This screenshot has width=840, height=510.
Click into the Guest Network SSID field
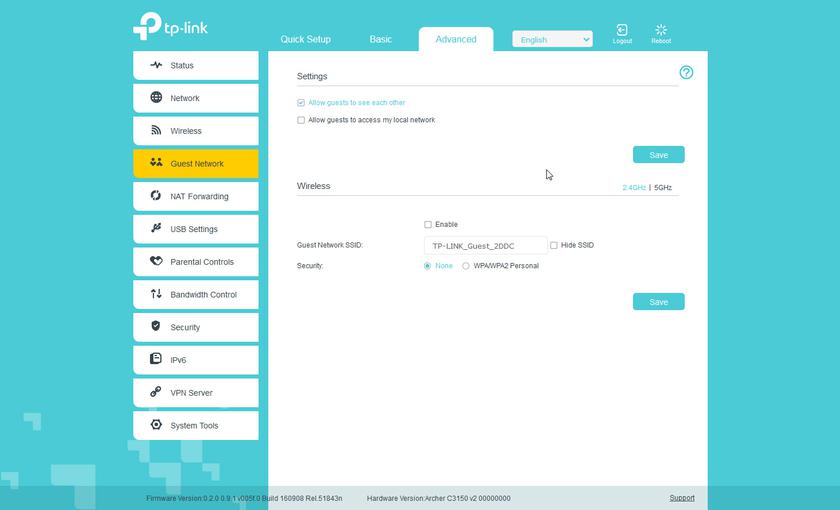click(485, 245)
